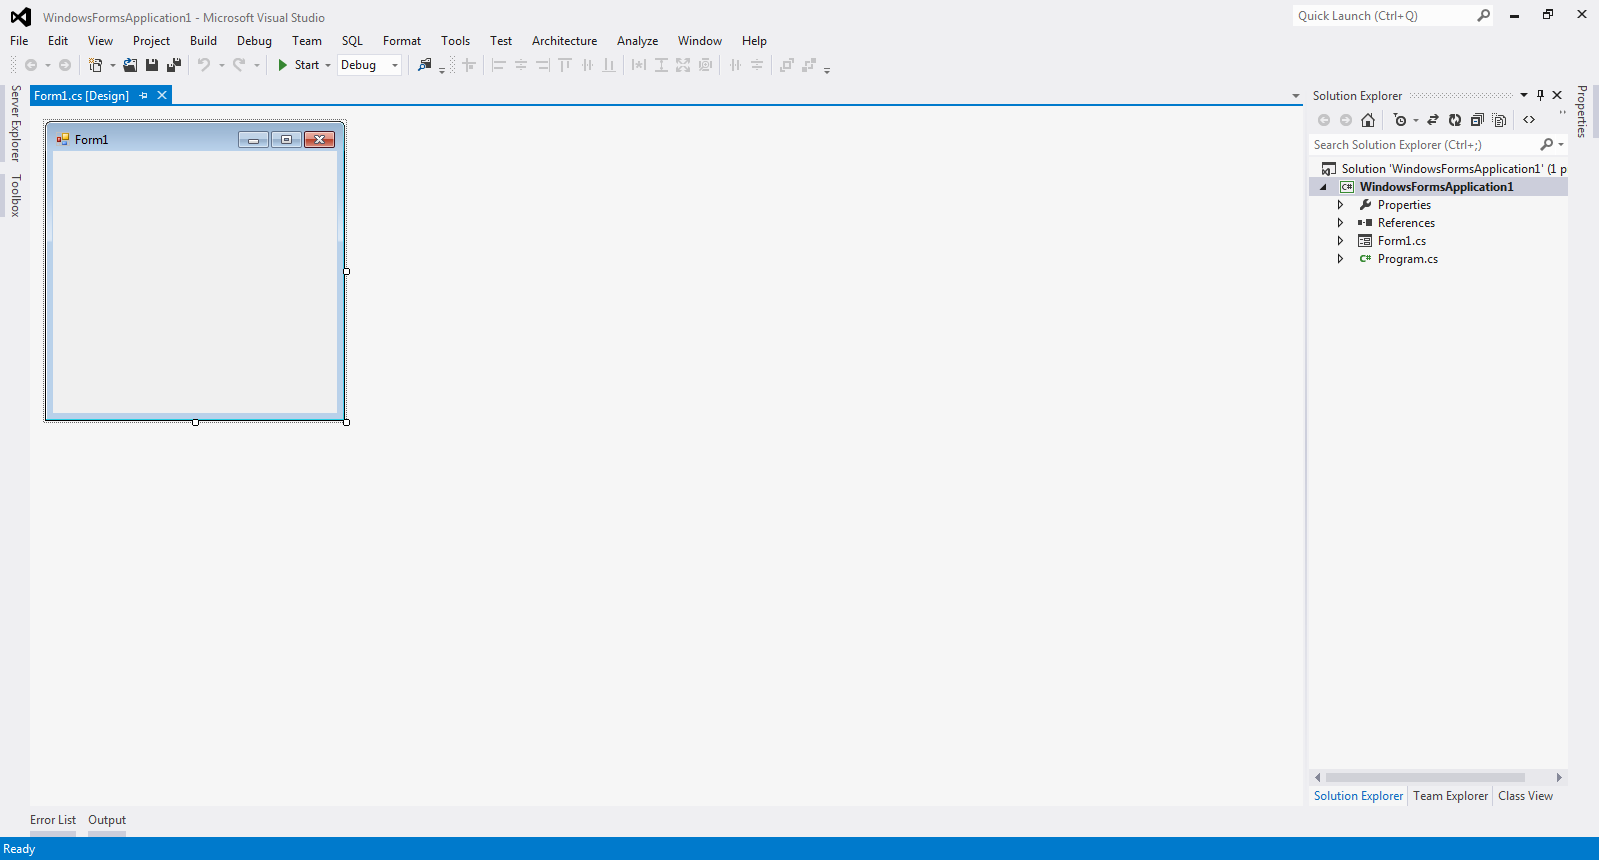Screen dimensions: 1599x860
Task: Expand the Form1.cs tree node
Action: point(1340,241)
